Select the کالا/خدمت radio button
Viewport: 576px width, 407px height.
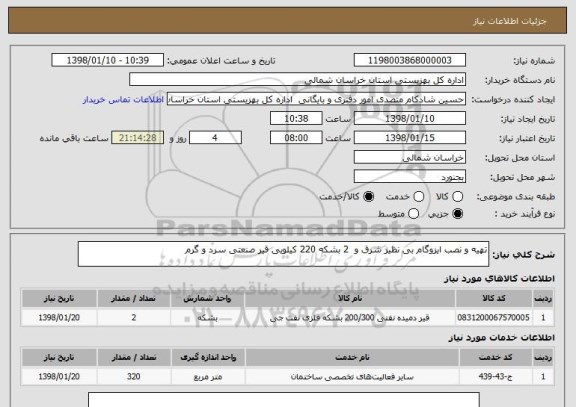368,197
